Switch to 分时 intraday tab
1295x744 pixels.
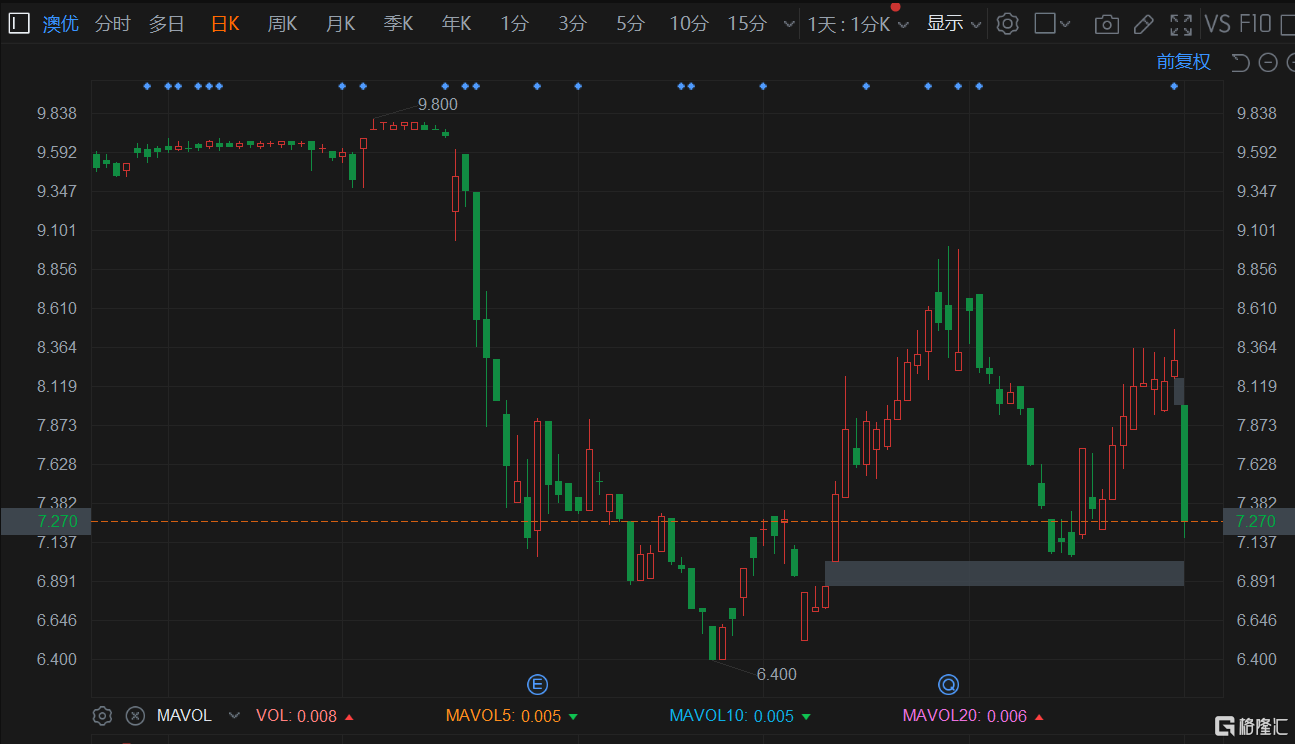pyautogui.click(x=112, y=24)
